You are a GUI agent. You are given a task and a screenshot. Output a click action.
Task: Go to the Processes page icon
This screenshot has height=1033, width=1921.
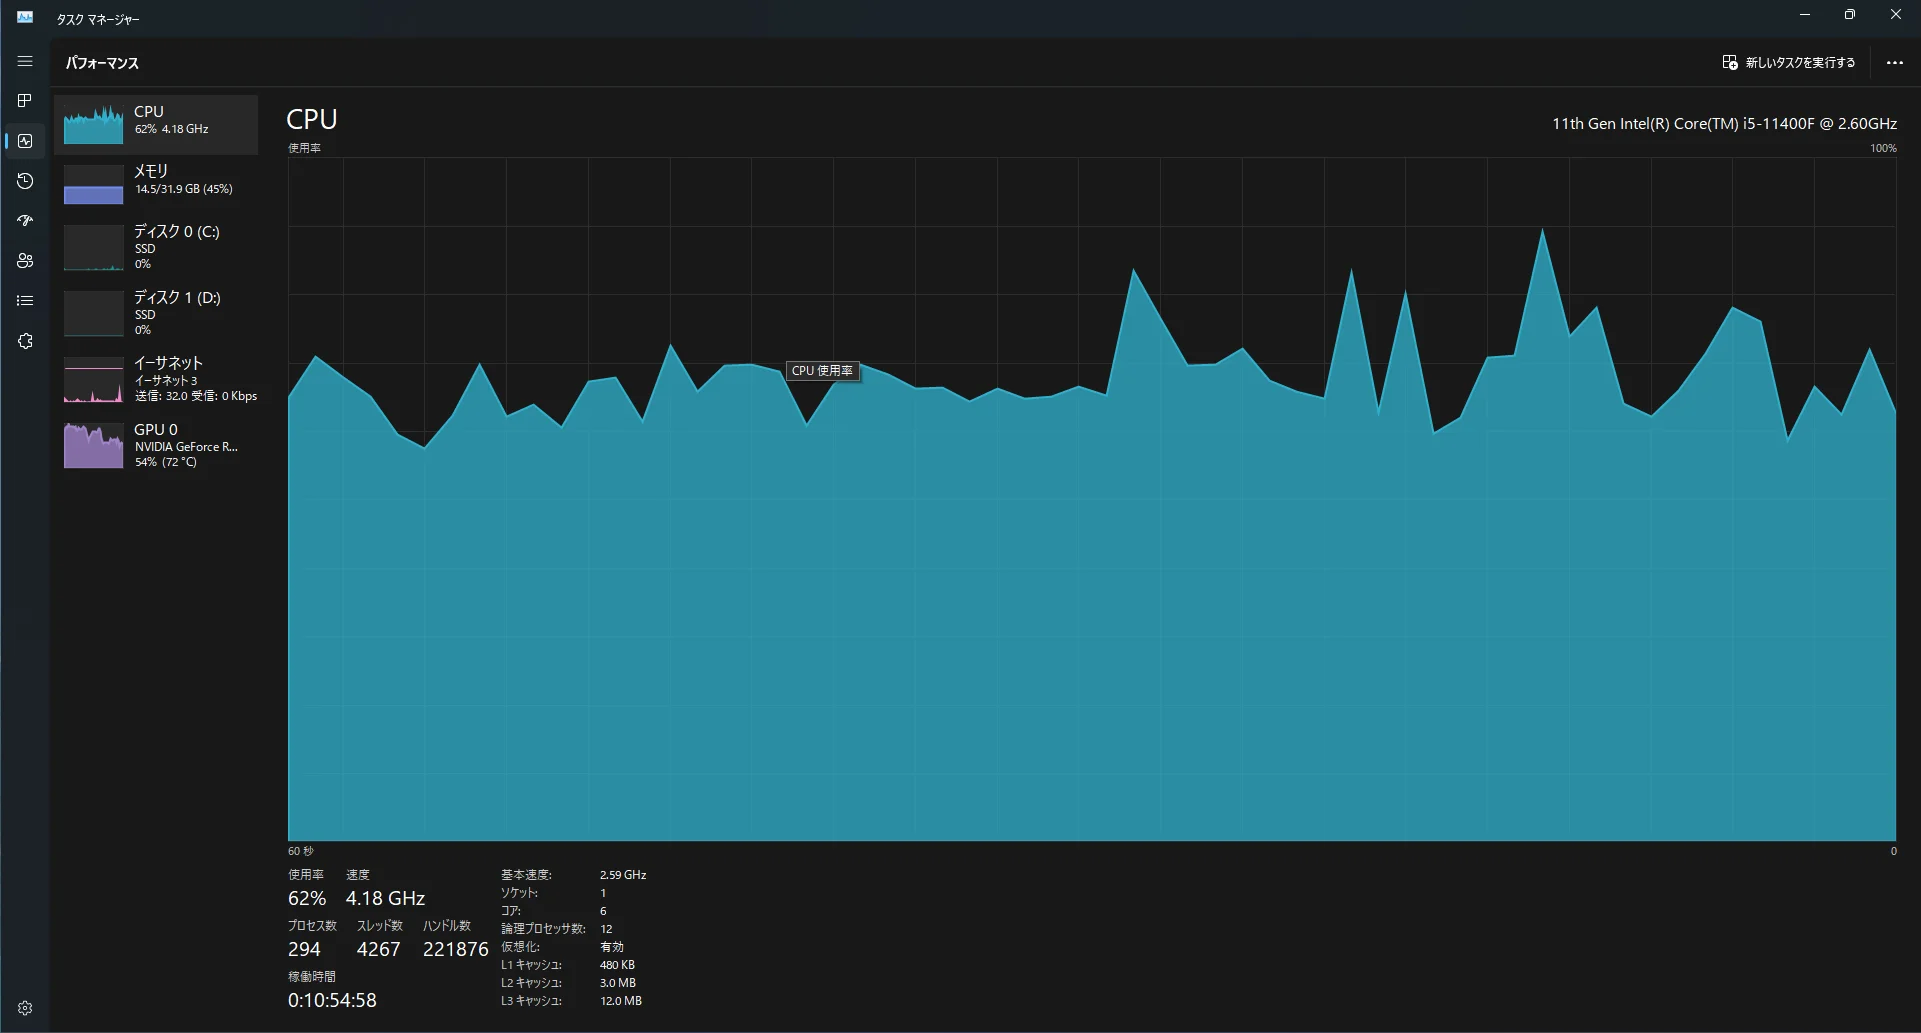pyautogui.click(x=25, y=101)
